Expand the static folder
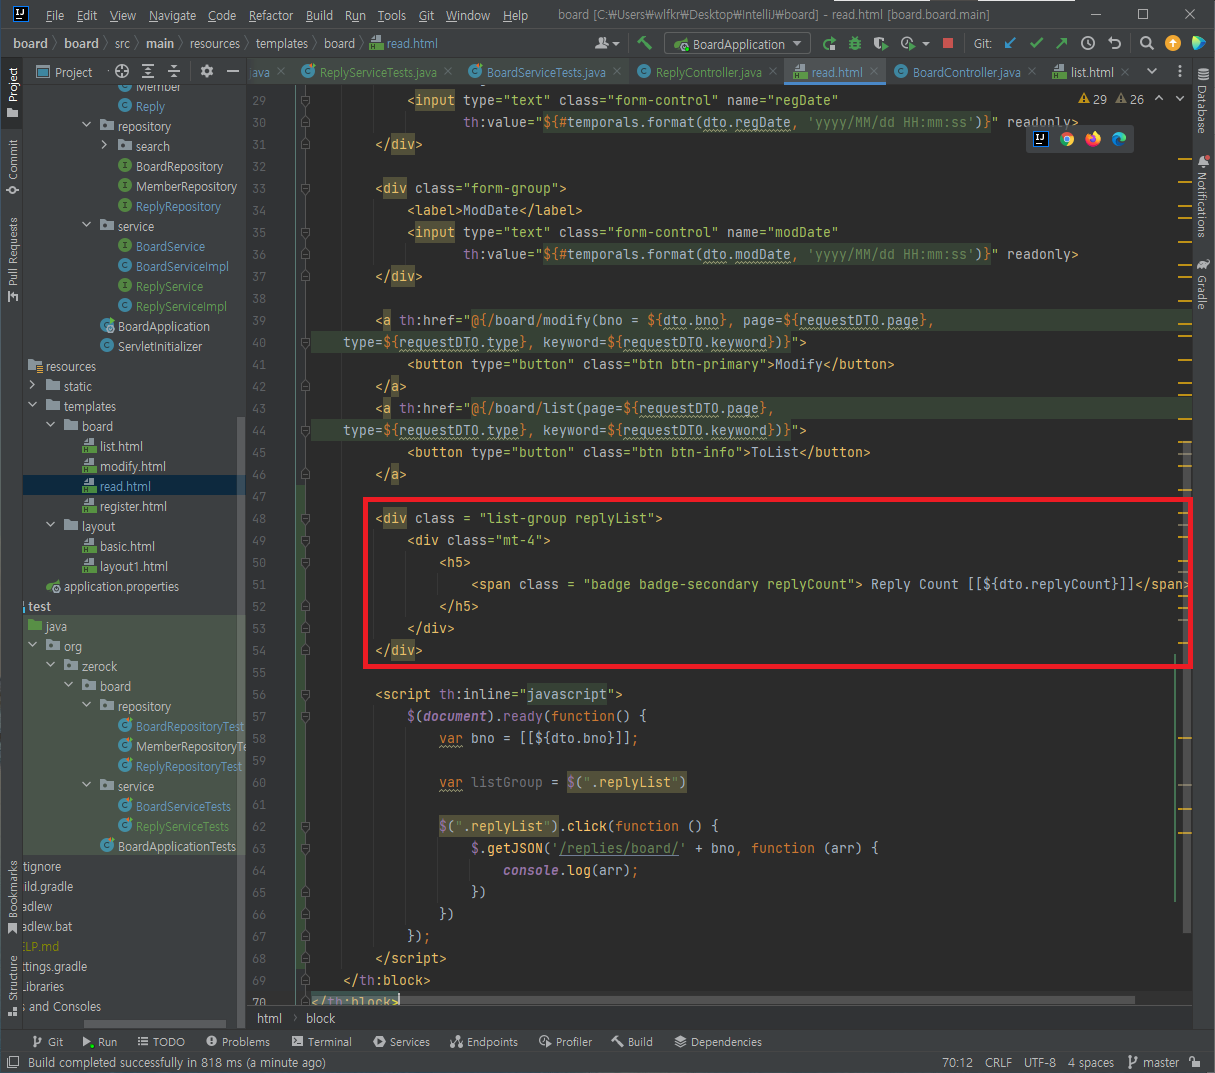Screen dimensions: 1215x1073 pos(33,386)
